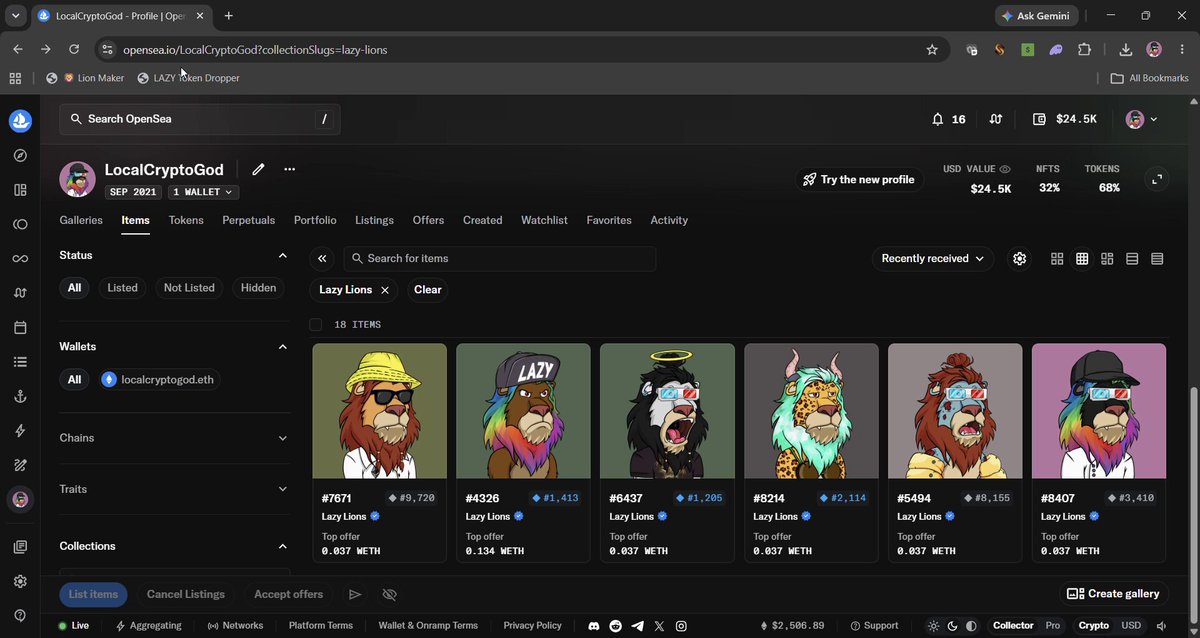The height and width of the screenshot is (638, 1200).
Task: Open the swap arrows icon in header
Action: tap(995, 119)
